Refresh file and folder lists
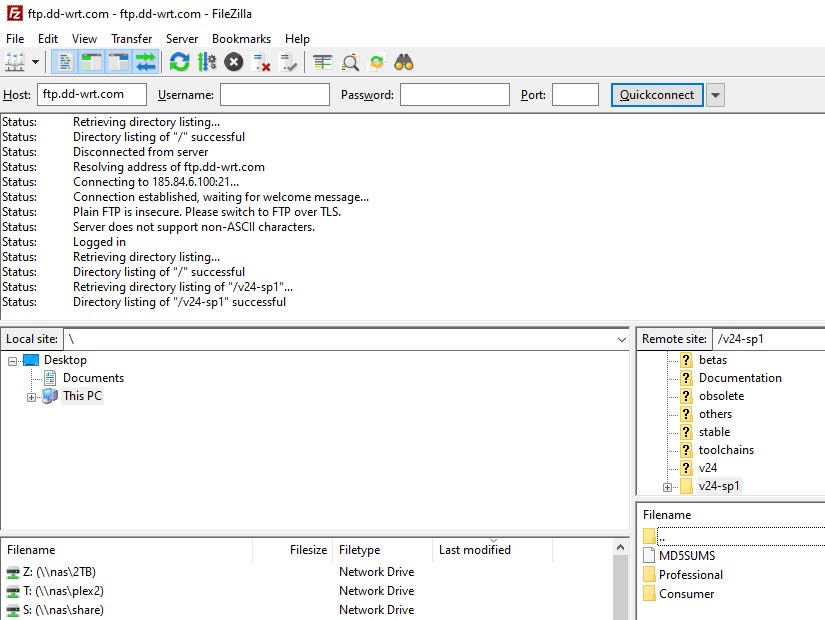The height and width of the screenshot is (620, 825). (179, 63)
